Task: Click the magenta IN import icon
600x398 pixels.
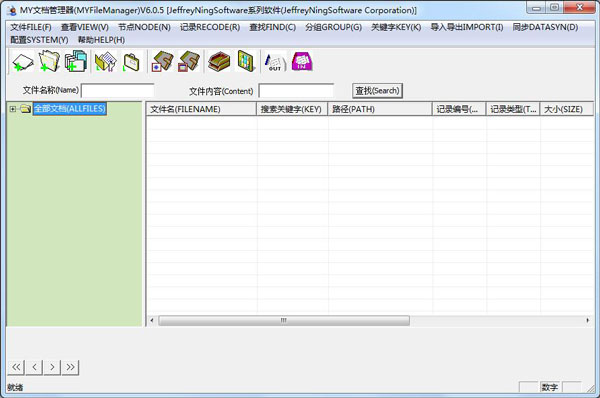Action: (x=302, y=62)
